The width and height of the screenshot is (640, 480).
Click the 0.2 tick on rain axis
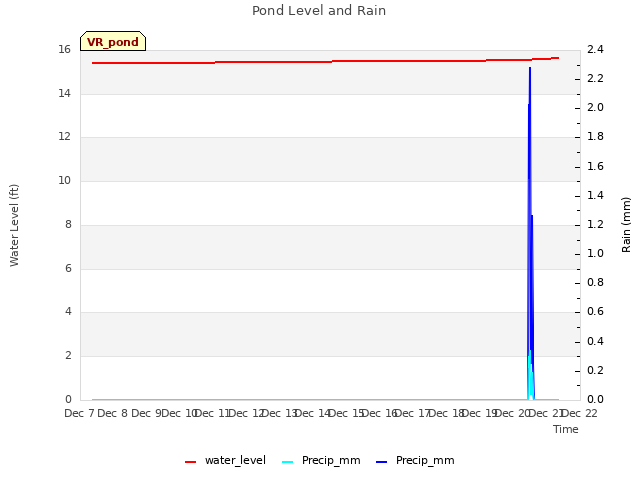595,371
